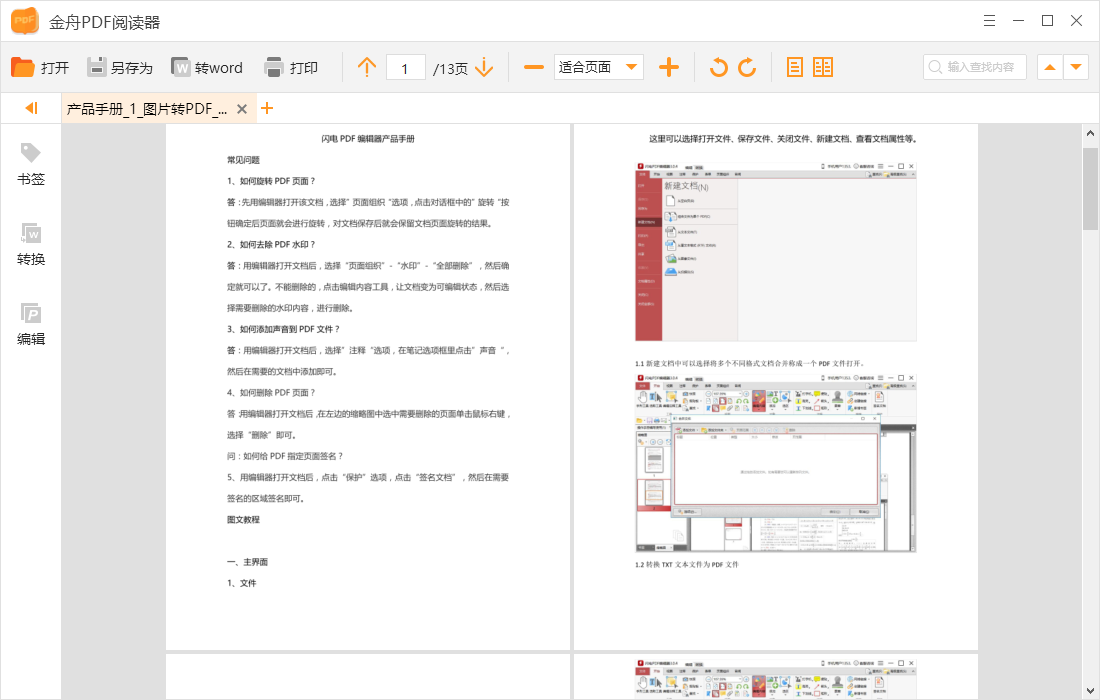Jump to next search result
1100x700 pixels.
click(1076, 67)
